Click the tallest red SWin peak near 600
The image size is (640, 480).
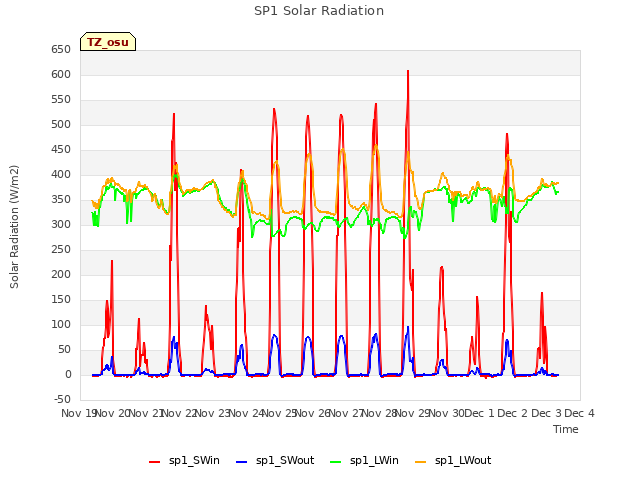[408, 73]
